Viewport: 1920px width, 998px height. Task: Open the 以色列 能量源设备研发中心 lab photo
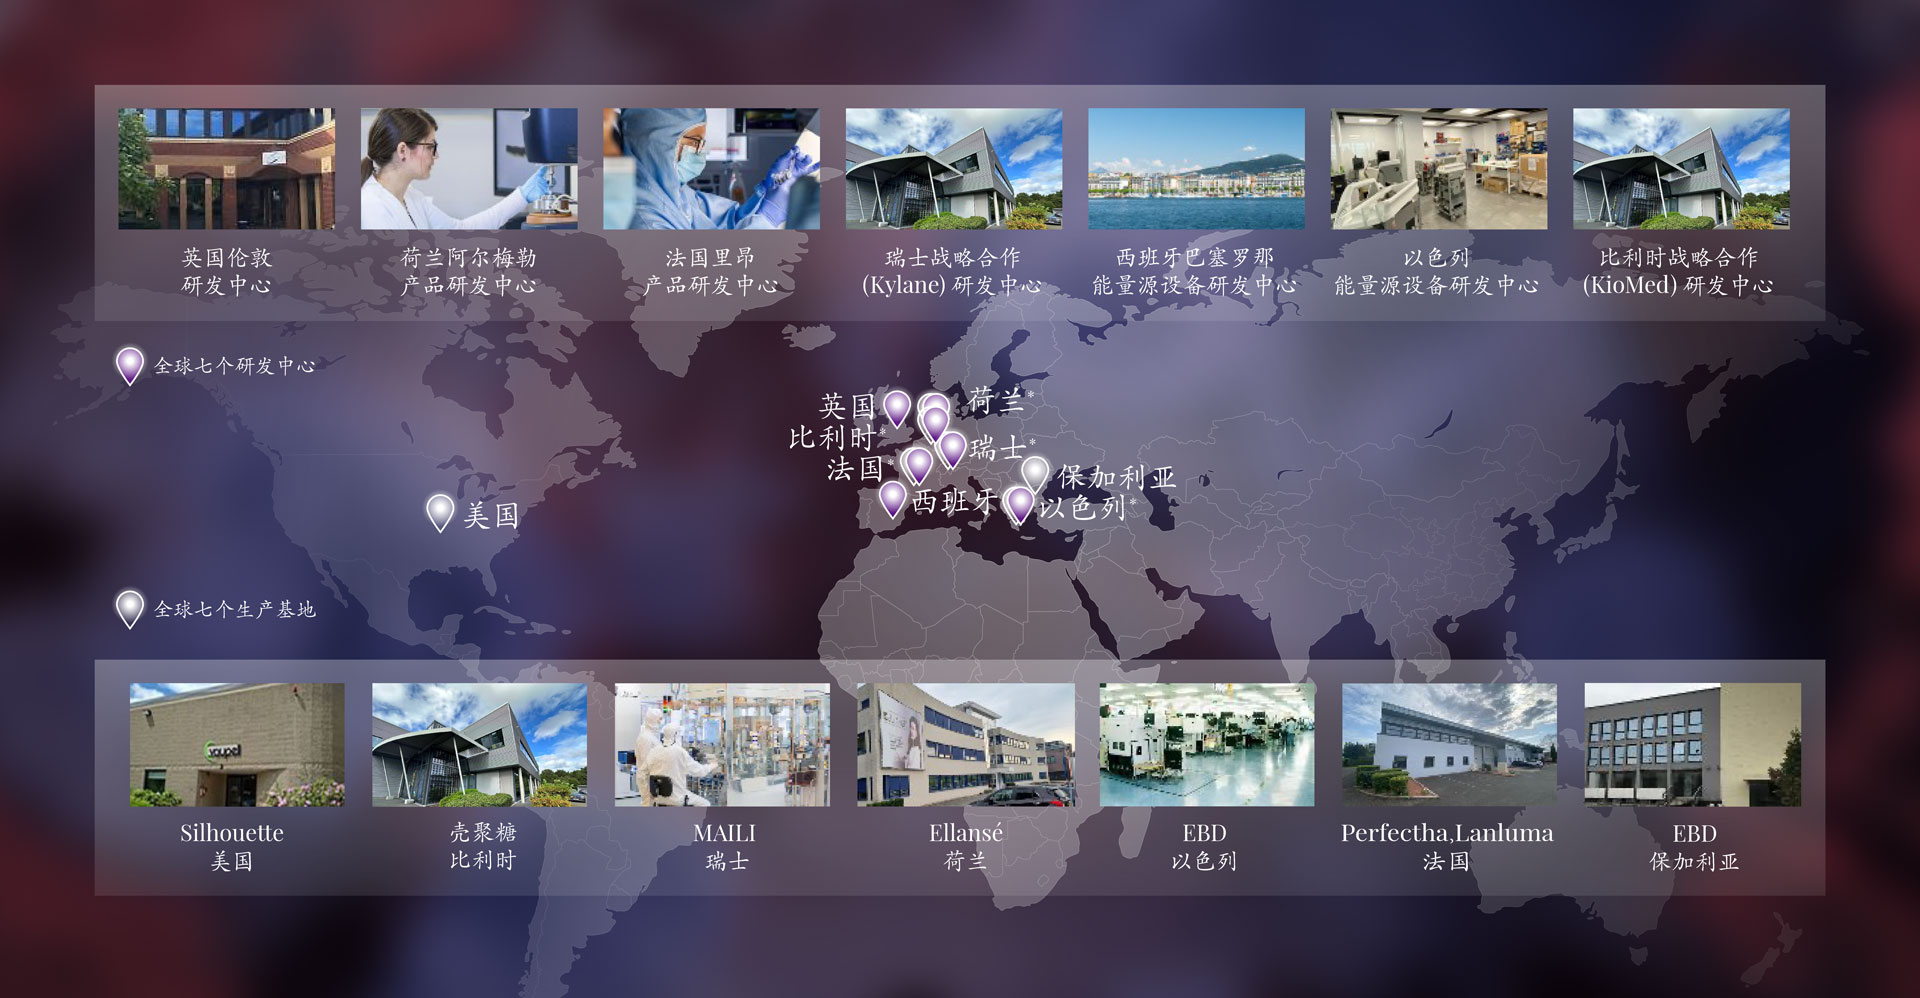click(x=1438, y=169)
